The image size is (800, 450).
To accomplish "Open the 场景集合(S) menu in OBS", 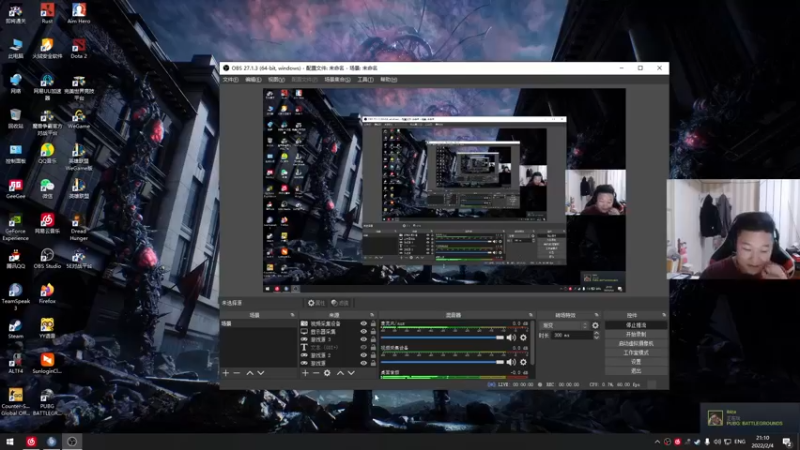I will click(x=337, y=80).
